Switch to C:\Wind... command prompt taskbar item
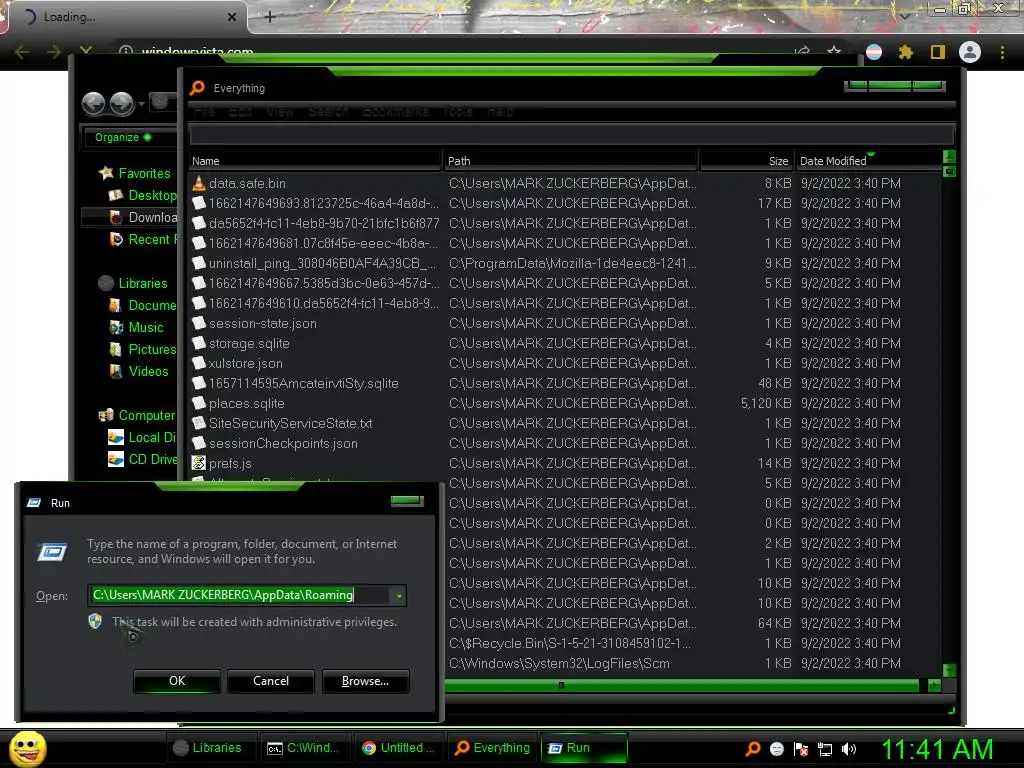The width and height of the screenshot is (1024, 768). (x=305, y=748)
